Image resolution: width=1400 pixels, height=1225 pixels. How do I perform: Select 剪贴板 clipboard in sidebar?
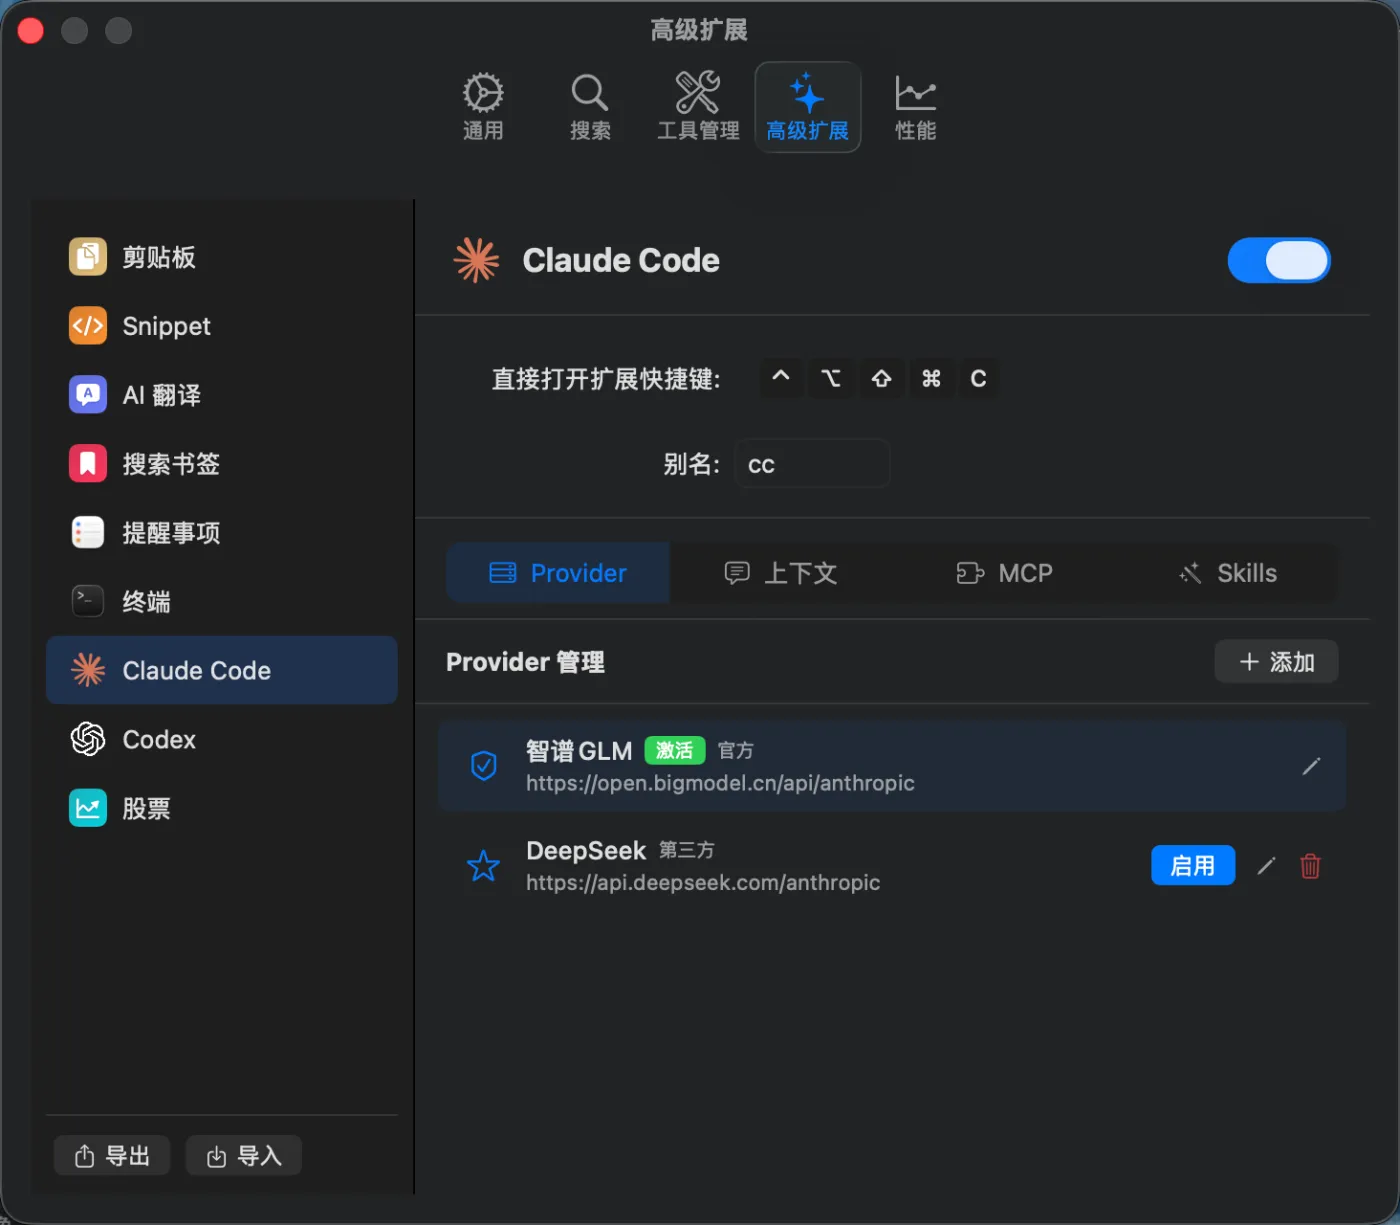click(x=221, y=257)
